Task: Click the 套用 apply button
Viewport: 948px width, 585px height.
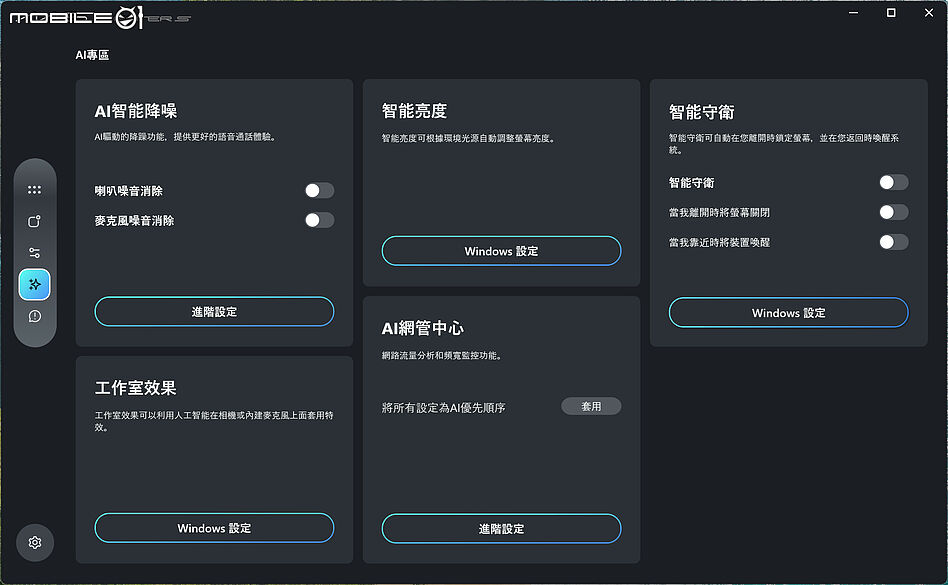Action: pos(591,407)
